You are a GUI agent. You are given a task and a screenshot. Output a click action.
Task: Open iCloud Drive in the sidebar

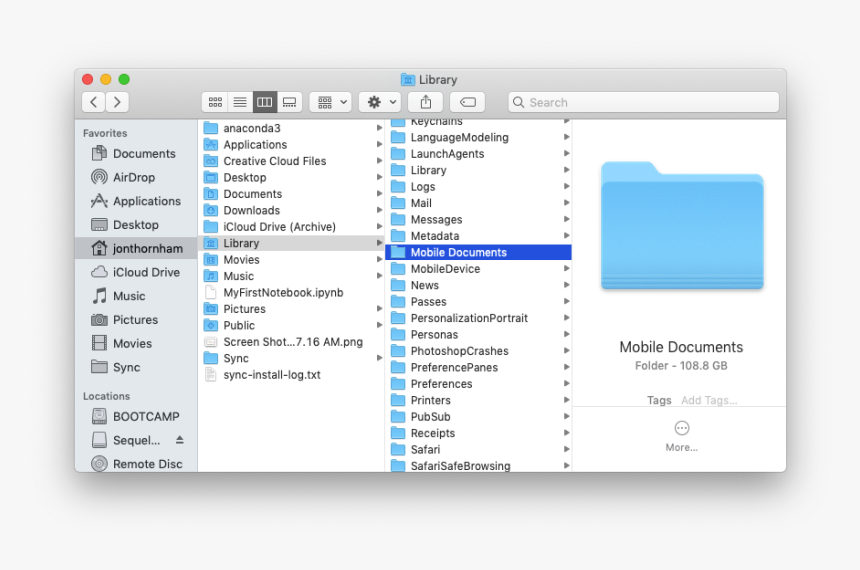pyautogui.click(x=135, y=272)
